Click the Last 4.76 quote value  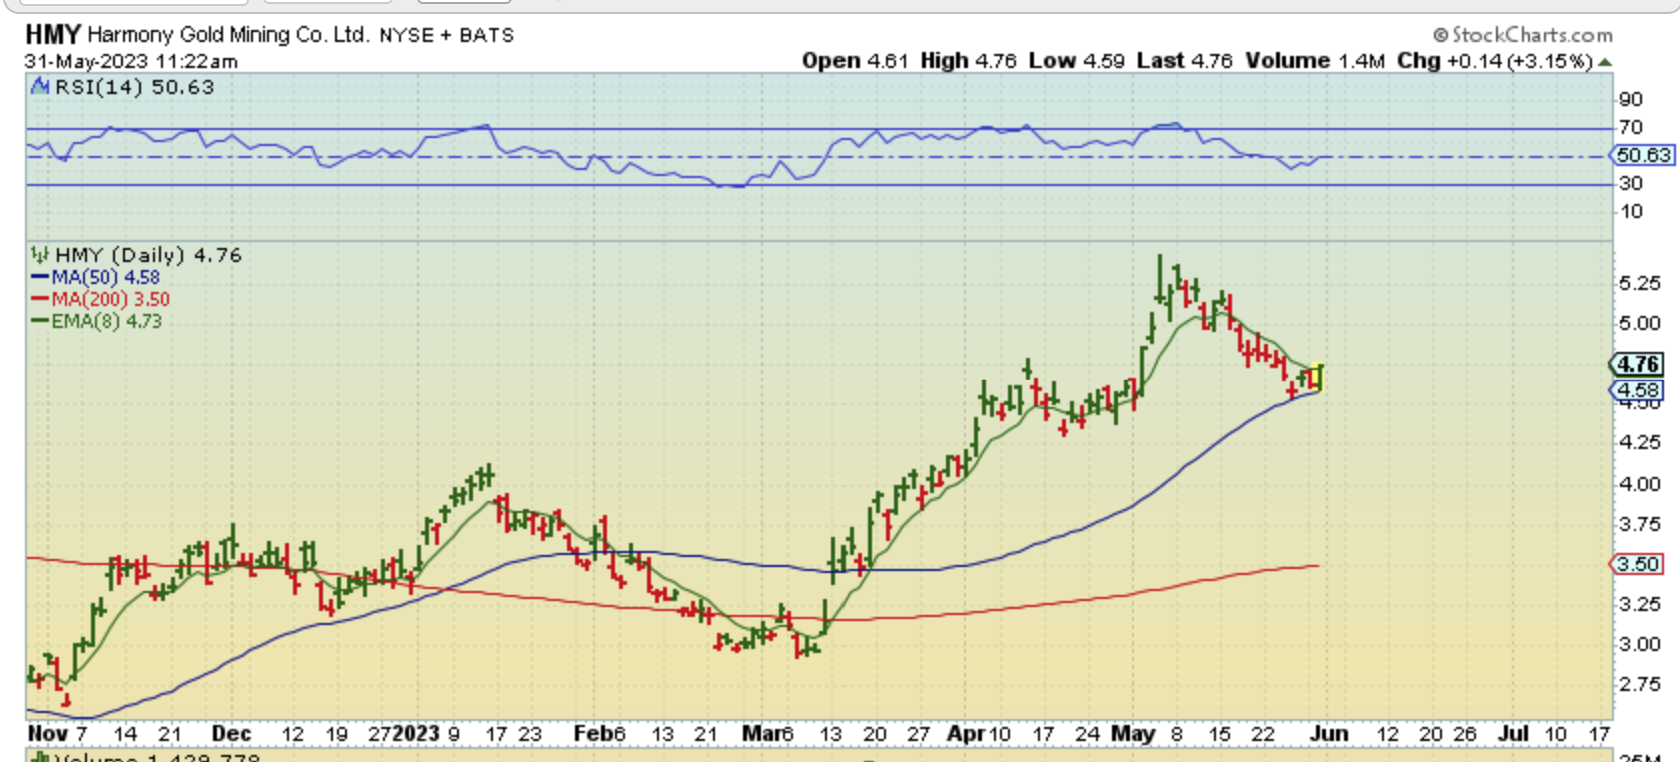(x=1185, y=61)
